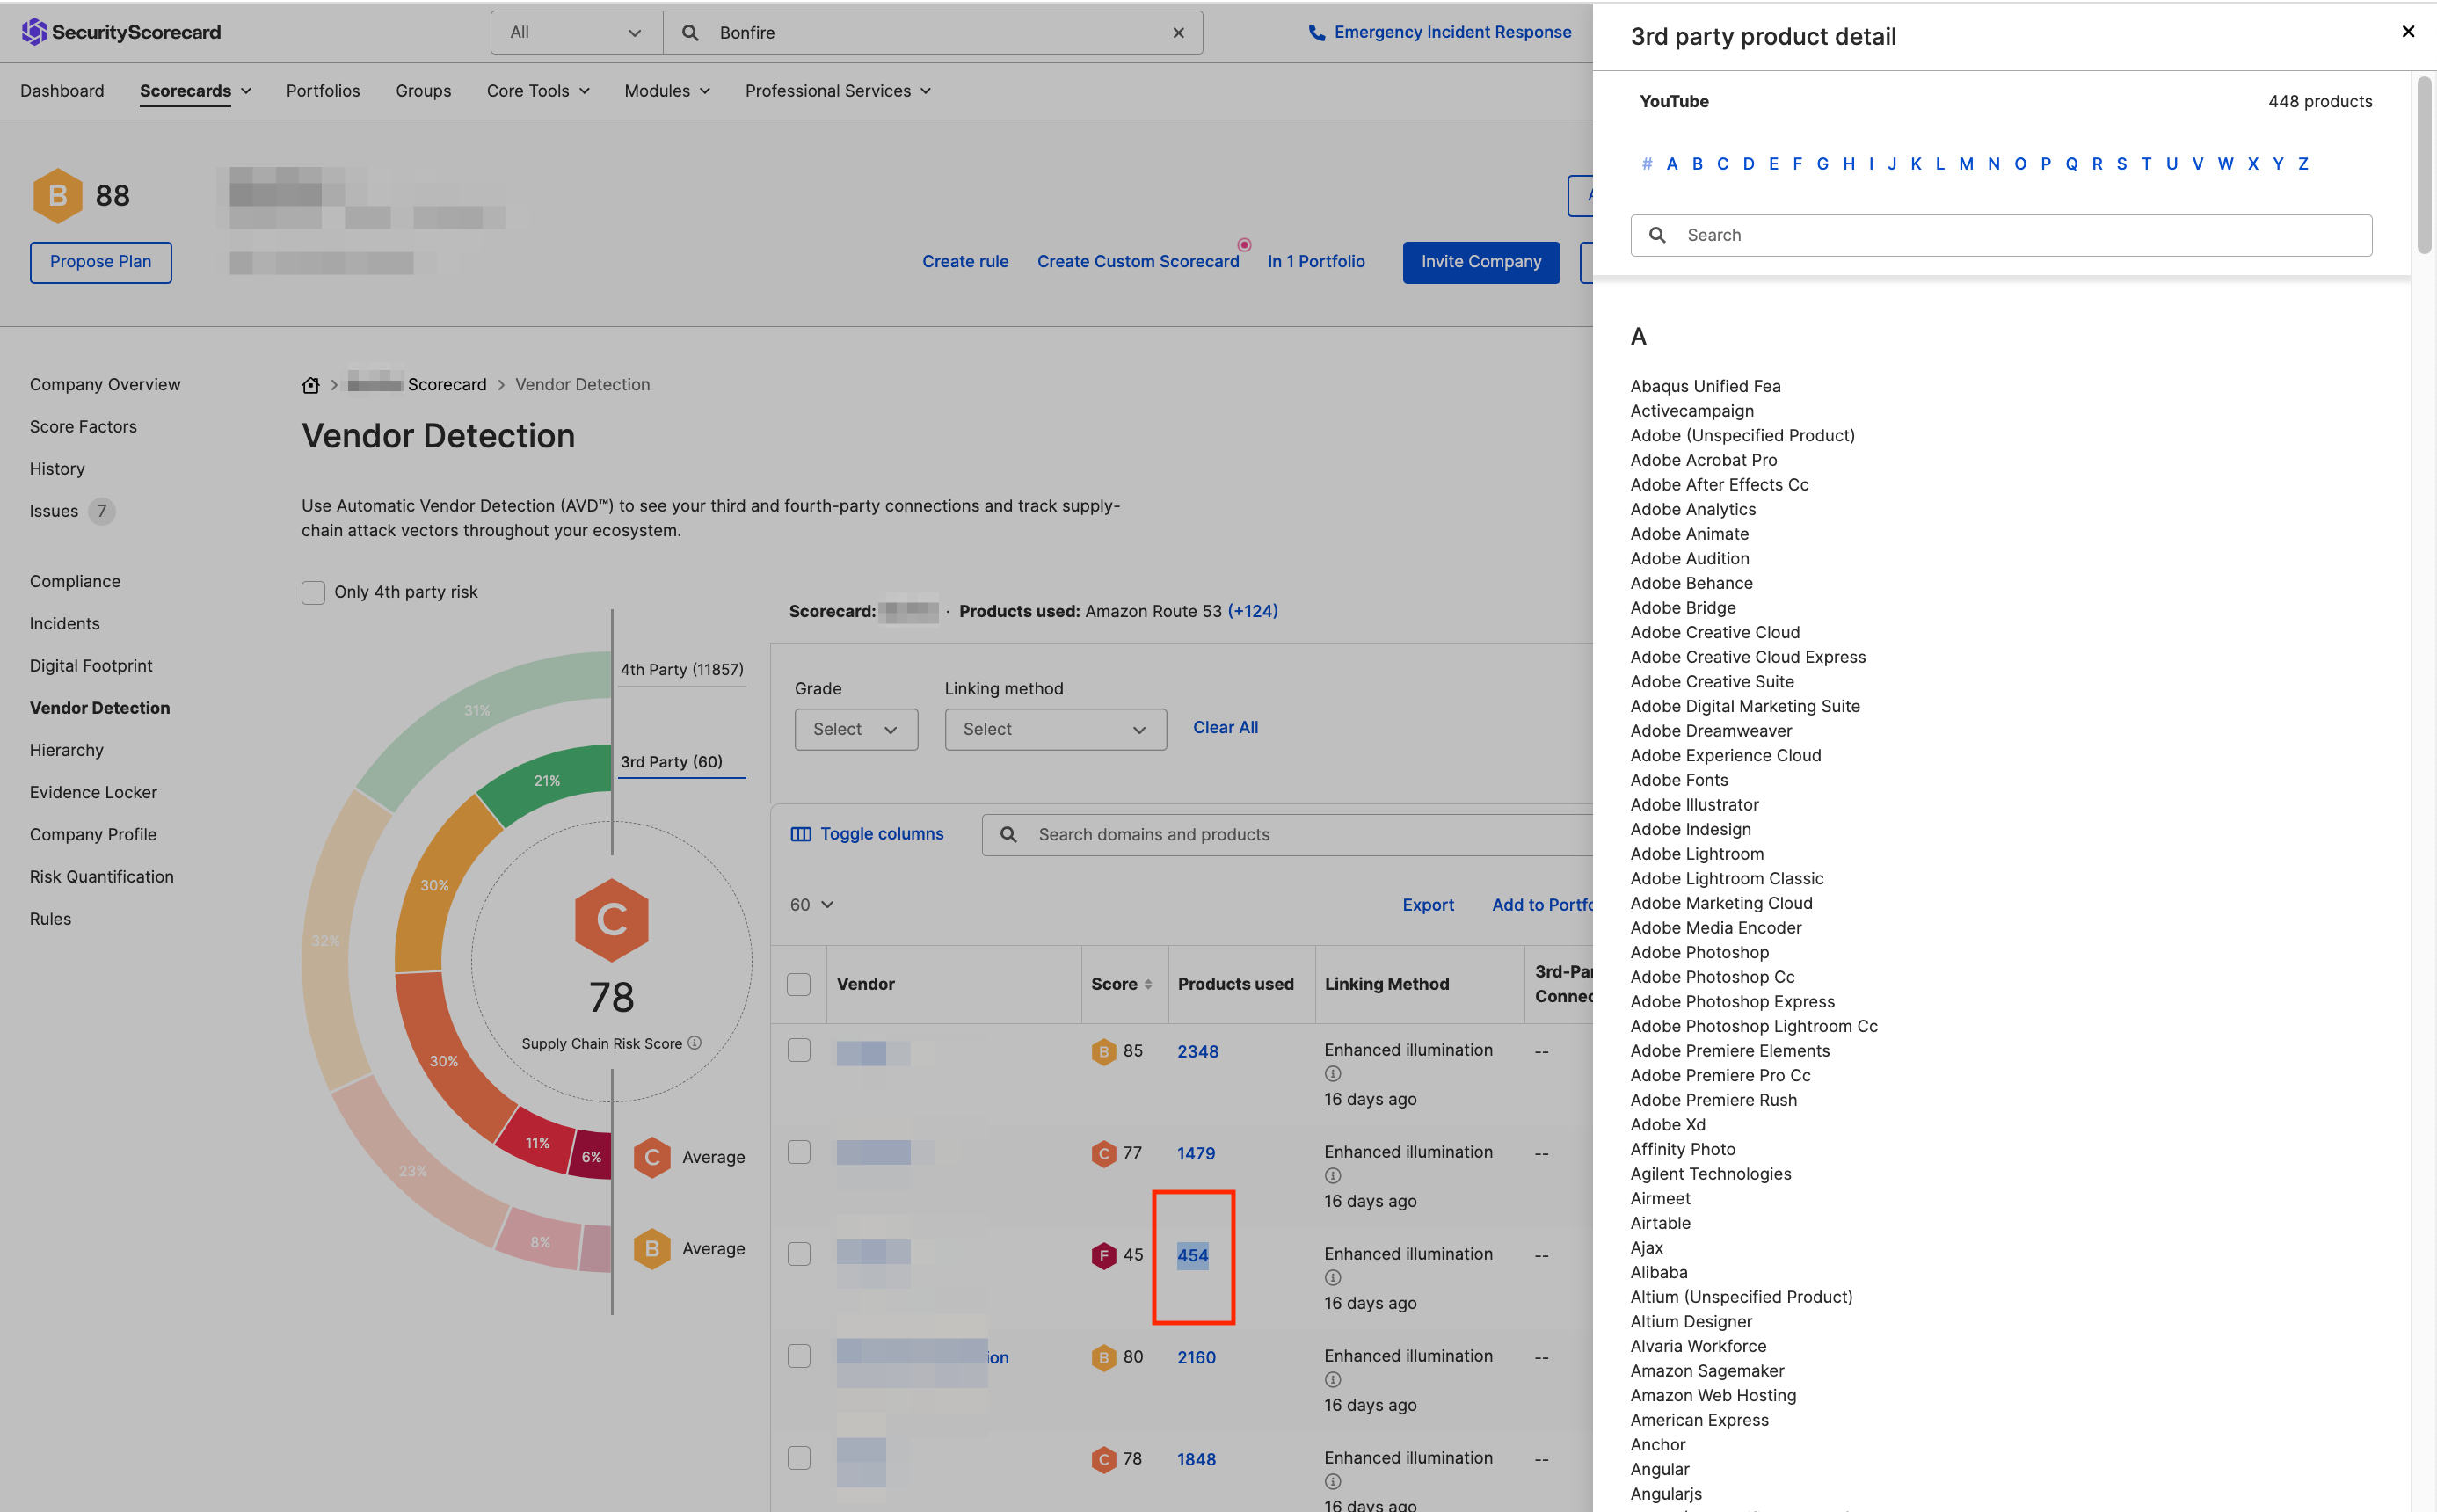Click the notification dot near Create Custom Scorecard
2437x1512 pixels.
click(x=1244, y=245)
